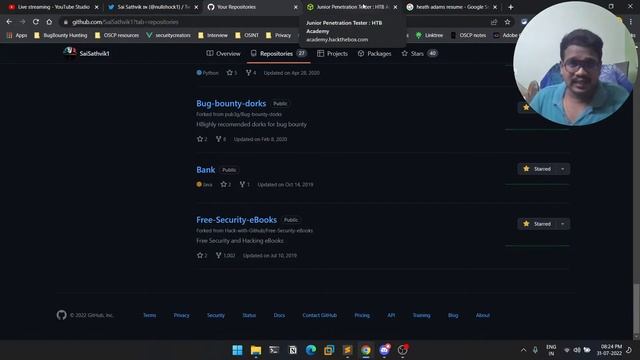This screenshot has height=360, width=640.
Task: Open the Bank repository
Action: 206,170
